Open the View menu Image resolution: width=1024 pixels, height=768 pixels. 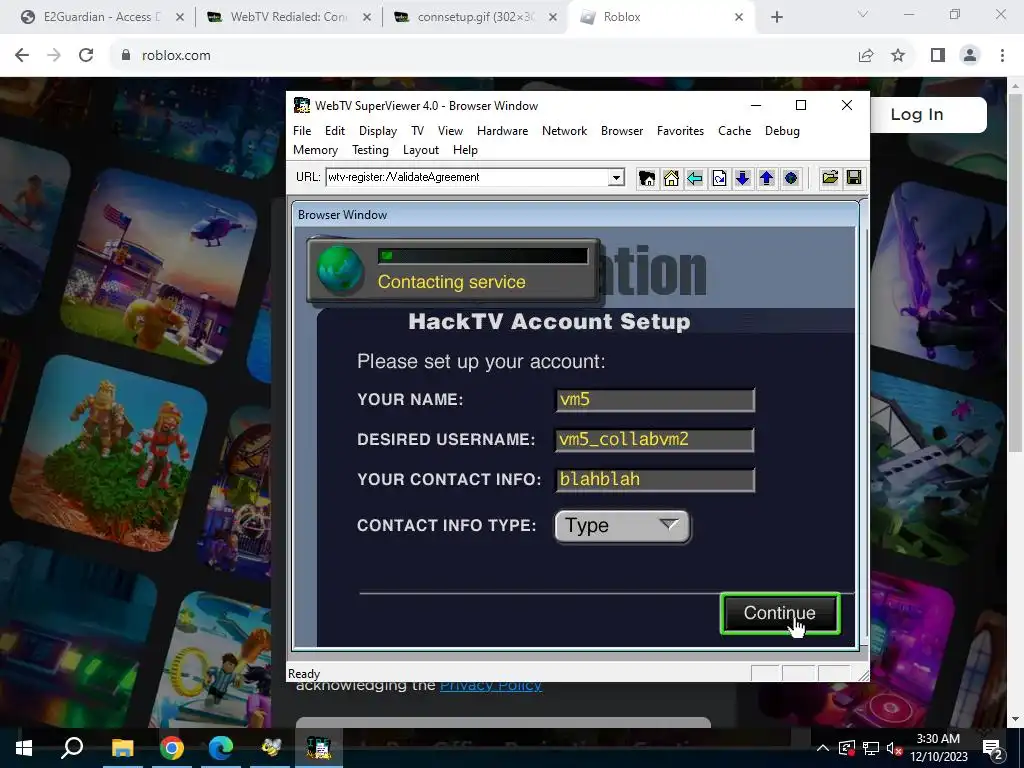[x=450, y=131]
